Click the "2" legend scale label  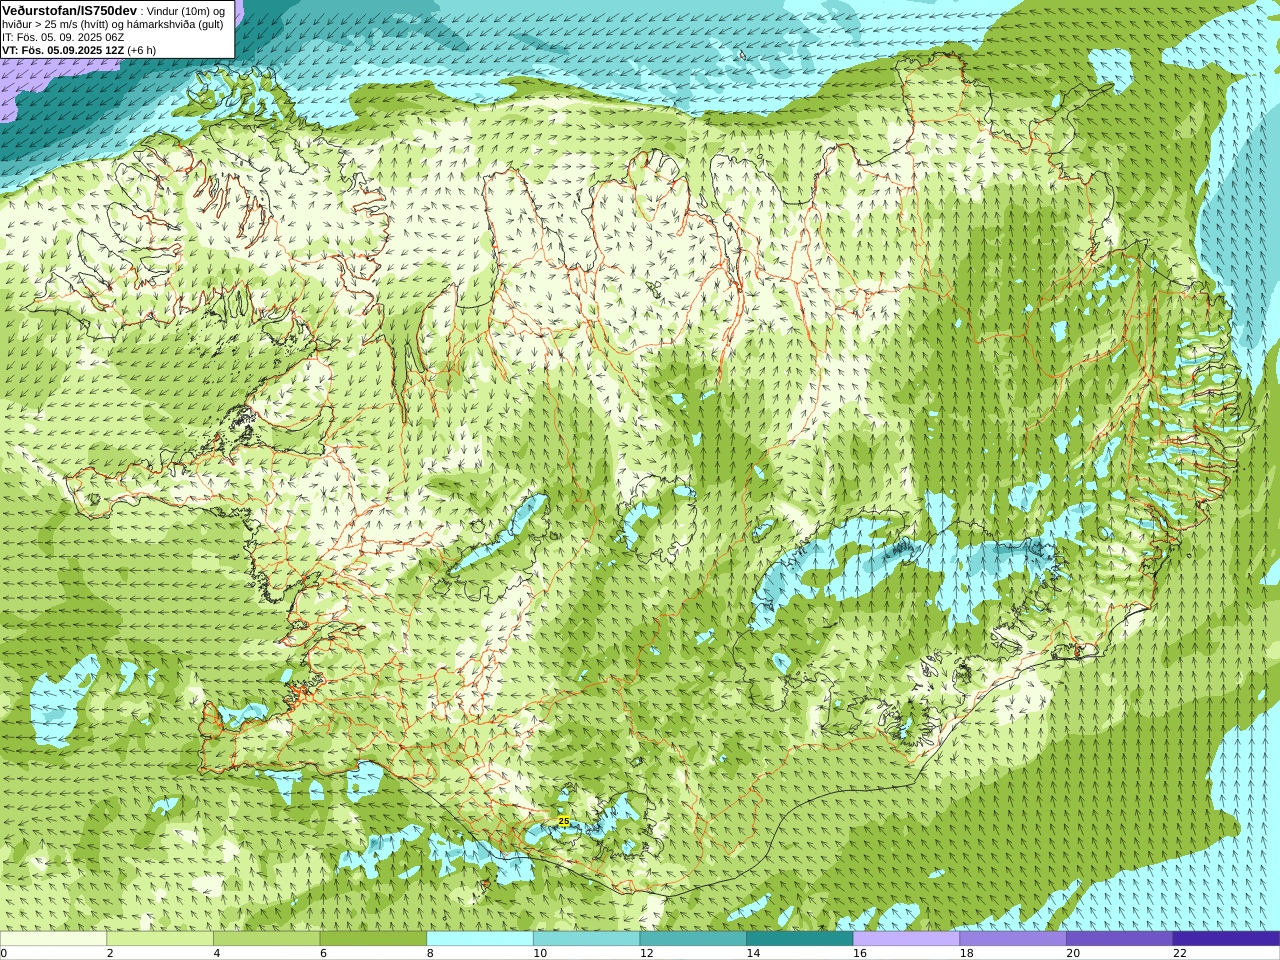pyautogui.click(x=110, y=953)
